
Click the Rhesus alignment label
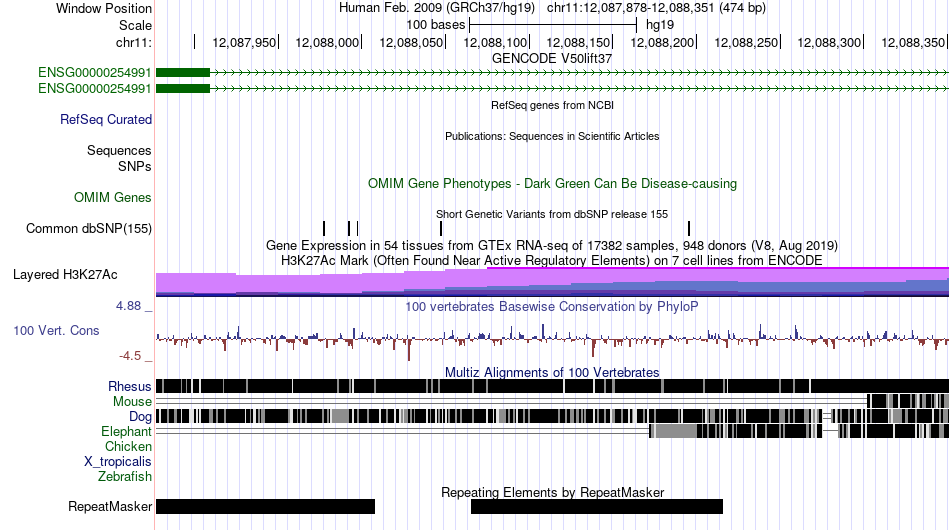click(130, 386)
